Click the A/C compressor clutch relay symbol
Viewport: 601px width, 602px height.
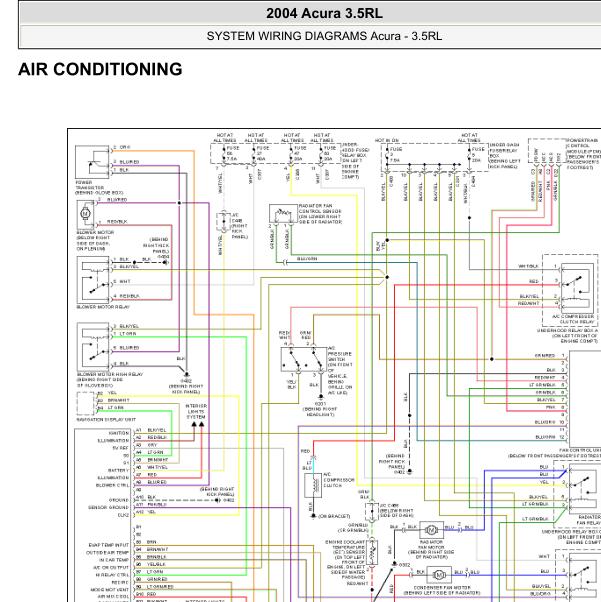click(x=577, y=286)
